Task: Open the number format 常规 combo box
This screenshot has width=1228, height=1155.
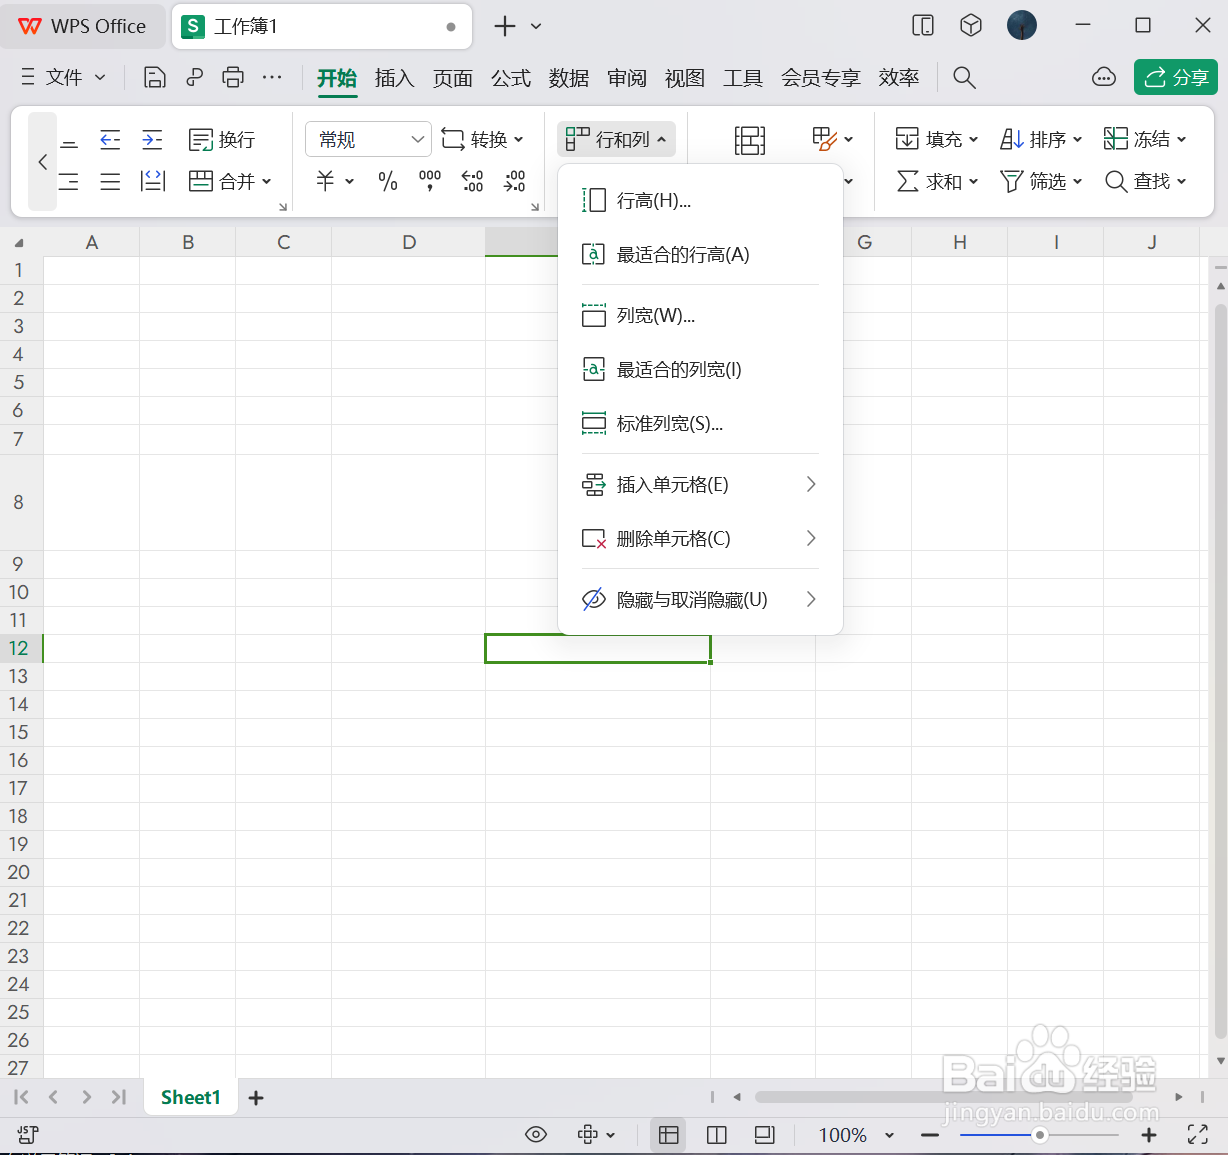Action: [x=368, y=139]
